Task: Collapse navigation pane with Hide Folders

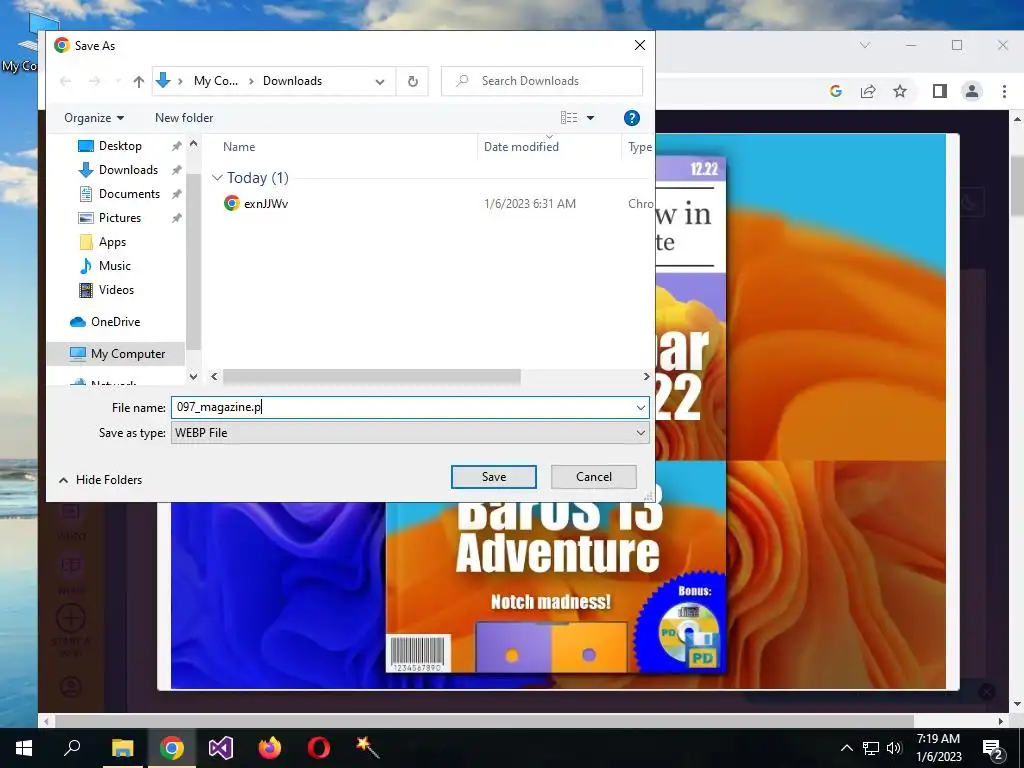Action: [x=101, y=480]
